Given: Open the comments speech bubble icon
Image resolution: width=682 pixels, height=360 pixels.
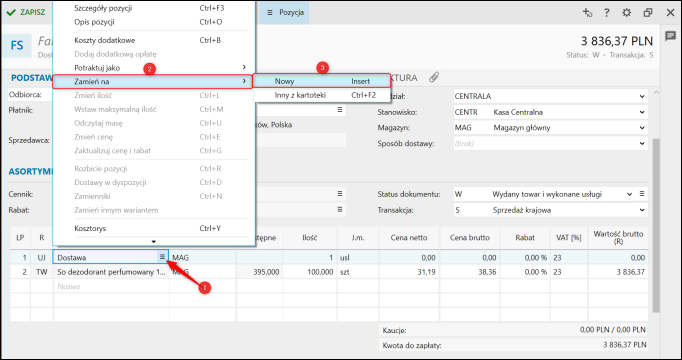Looking at the screenshot, I should (x=670, y=36).
